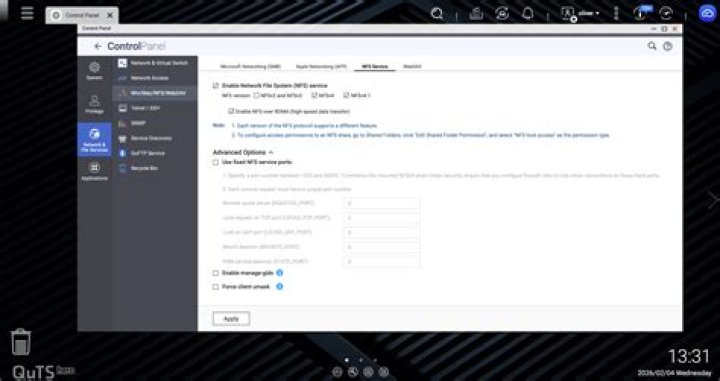This screenshot has height=381, width=720.
Task: Switch to the WebDAV tab
Action: (x=412, y=67)
